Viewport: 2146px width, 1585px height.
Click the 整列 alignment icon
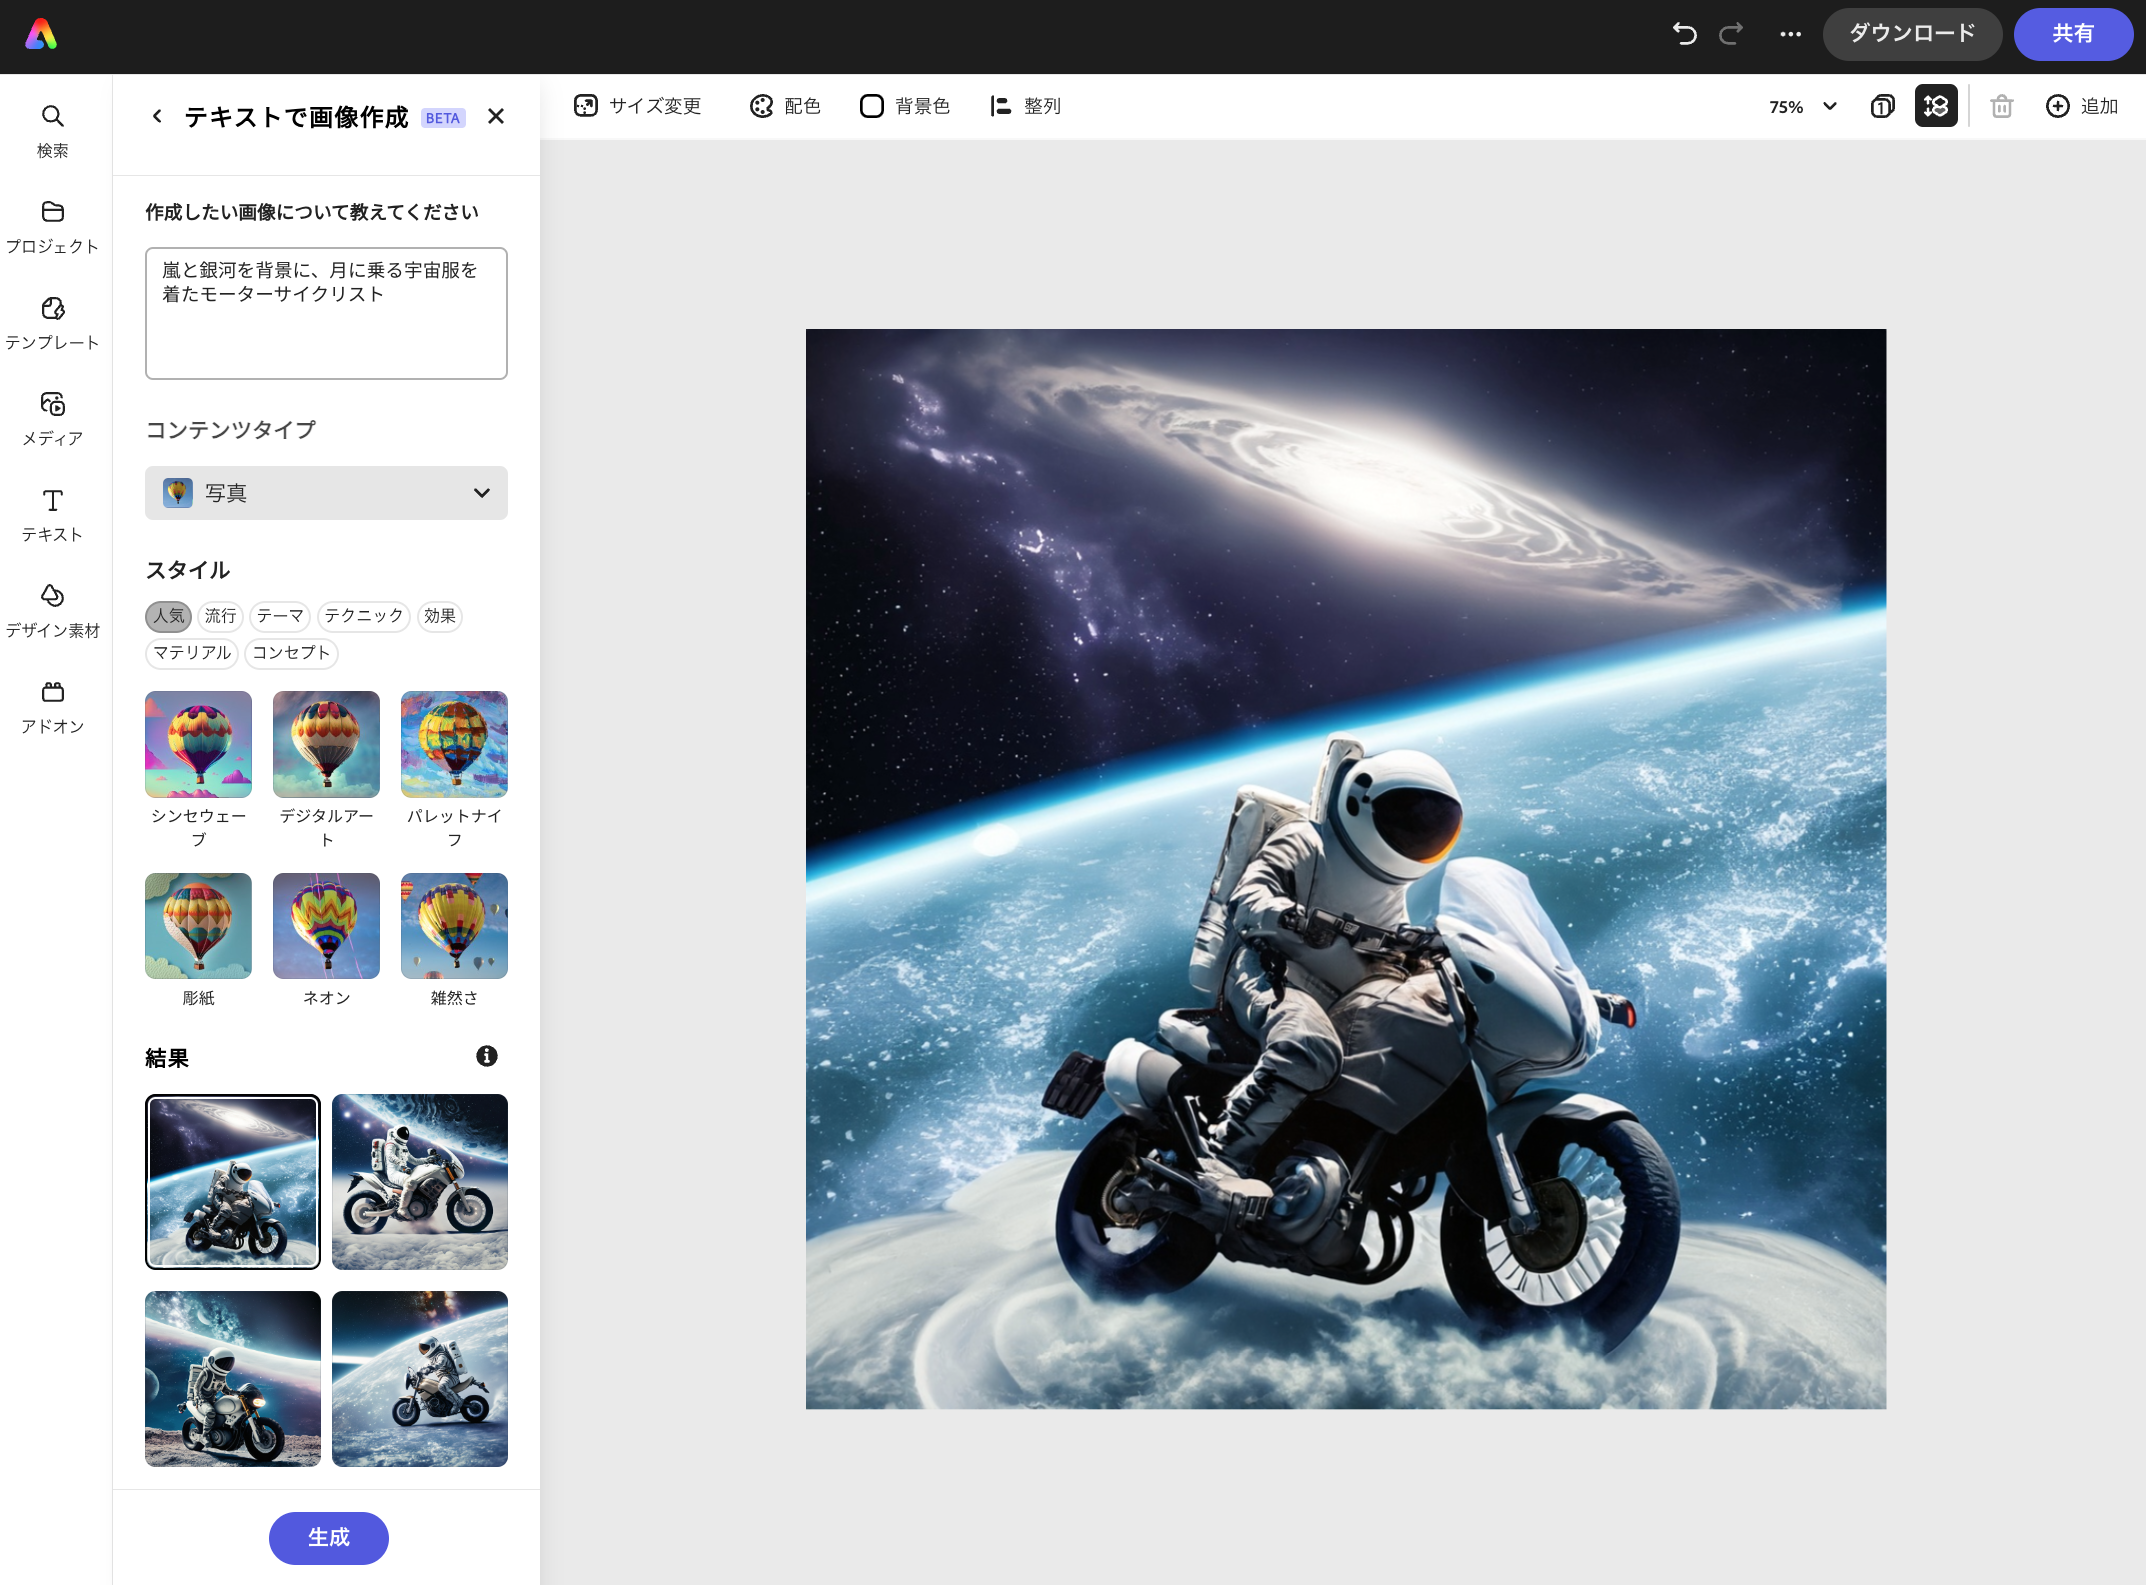click(1025, 105)
